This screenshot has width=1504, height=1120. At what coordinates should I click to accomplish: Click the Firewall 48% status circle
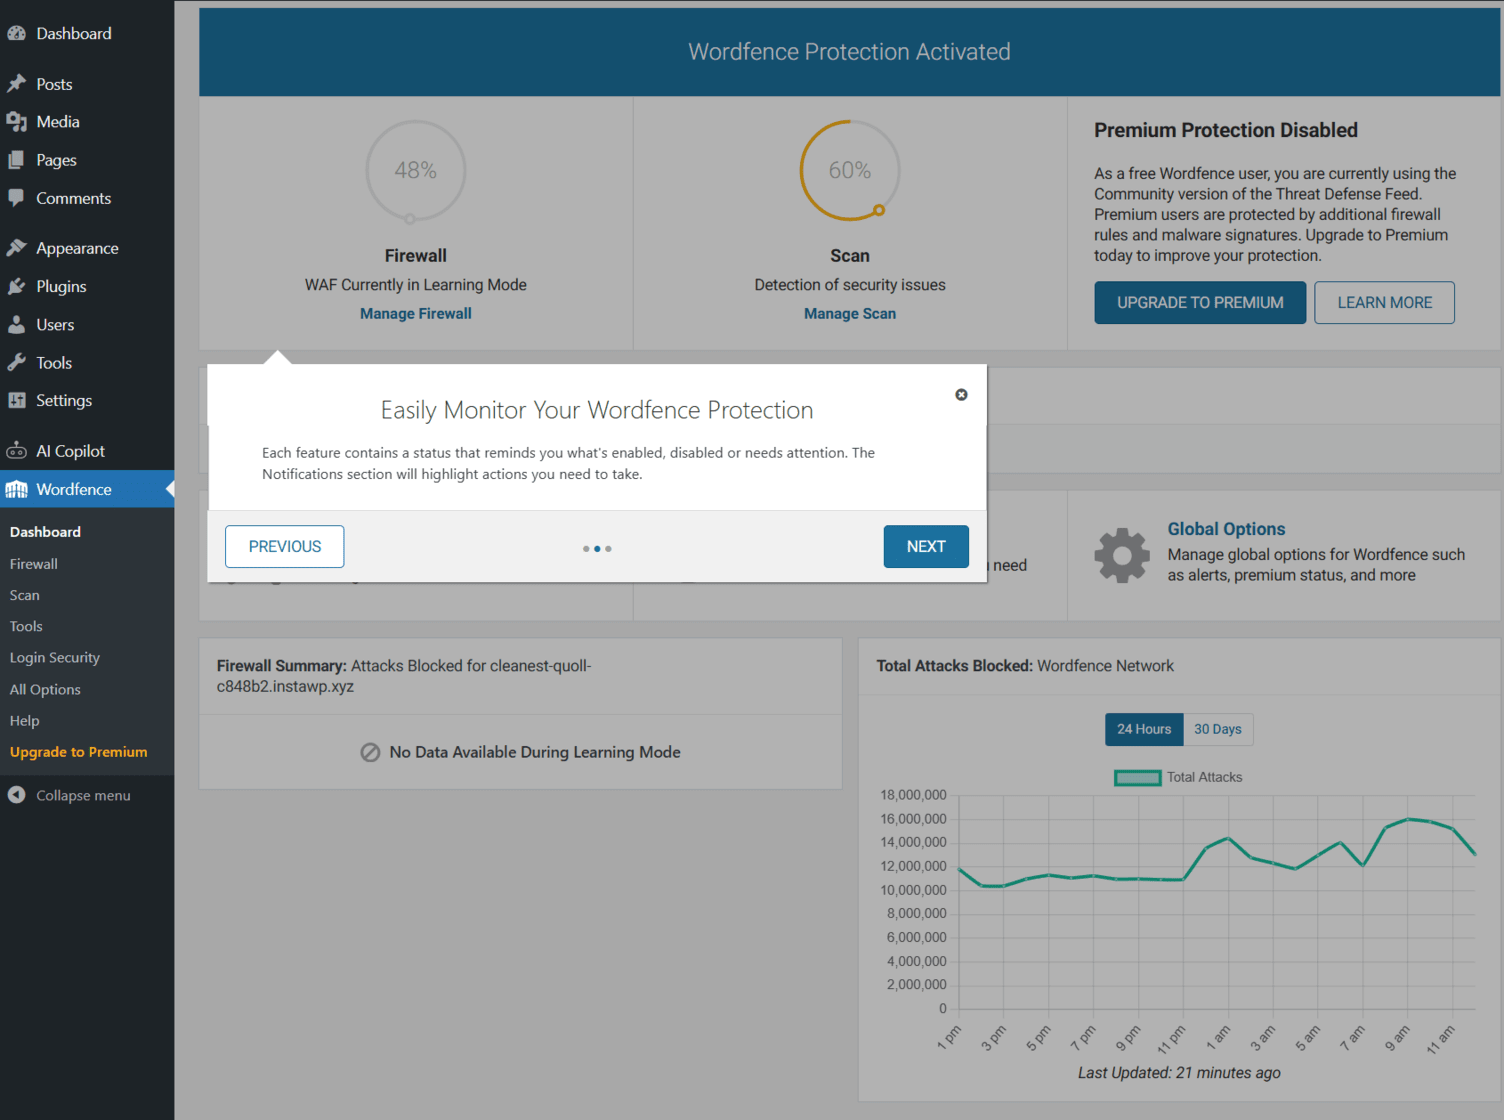(x=415, y=171)
